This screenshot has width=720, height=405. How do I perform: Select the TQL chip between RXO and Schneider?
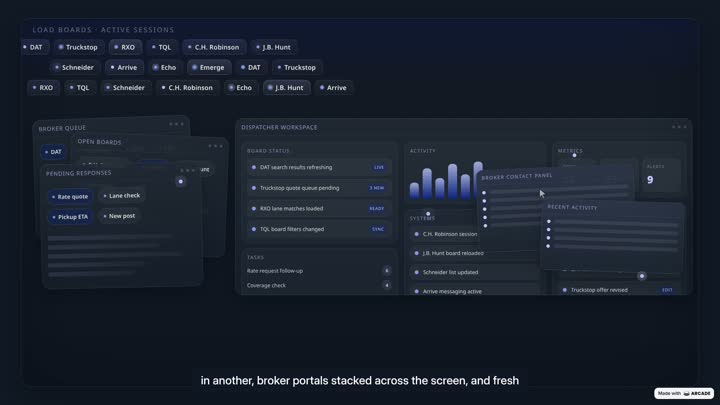(x=80, y=88)
